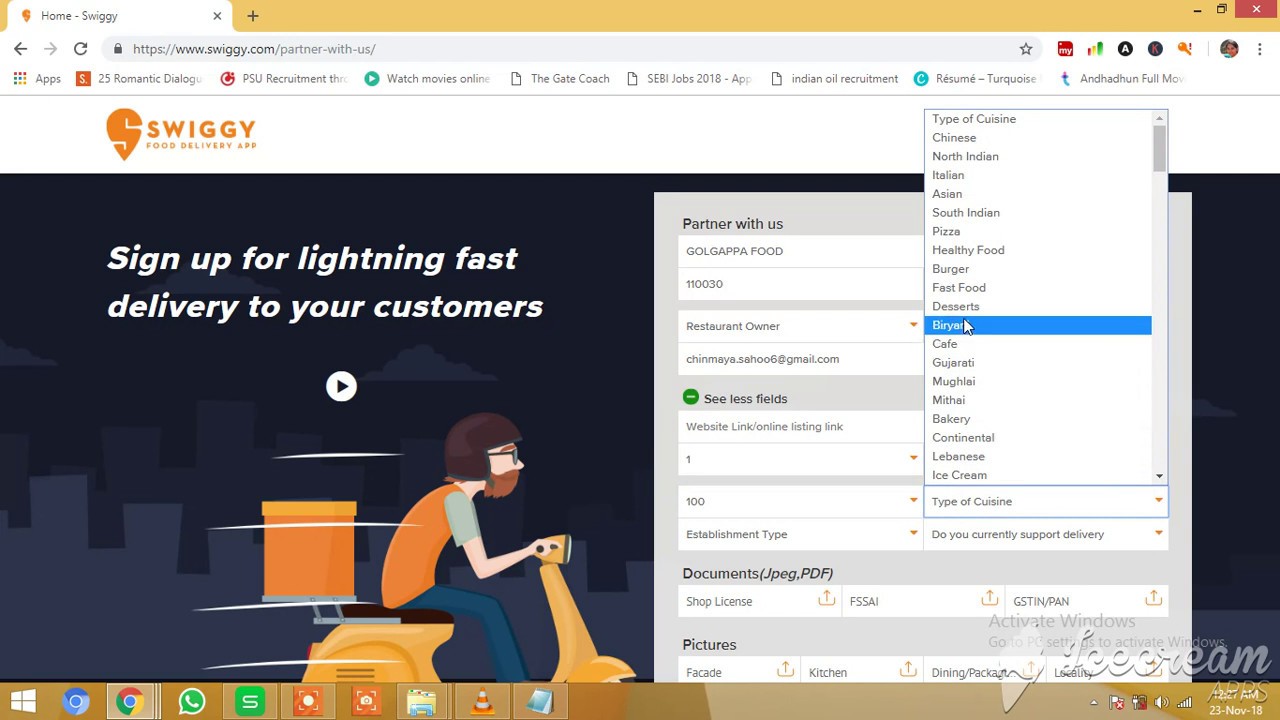Image resolution: width=1280 pixels, height=720 pixels.
Task: Open 'The Gate Coach' bookmark
Action: 559,78
